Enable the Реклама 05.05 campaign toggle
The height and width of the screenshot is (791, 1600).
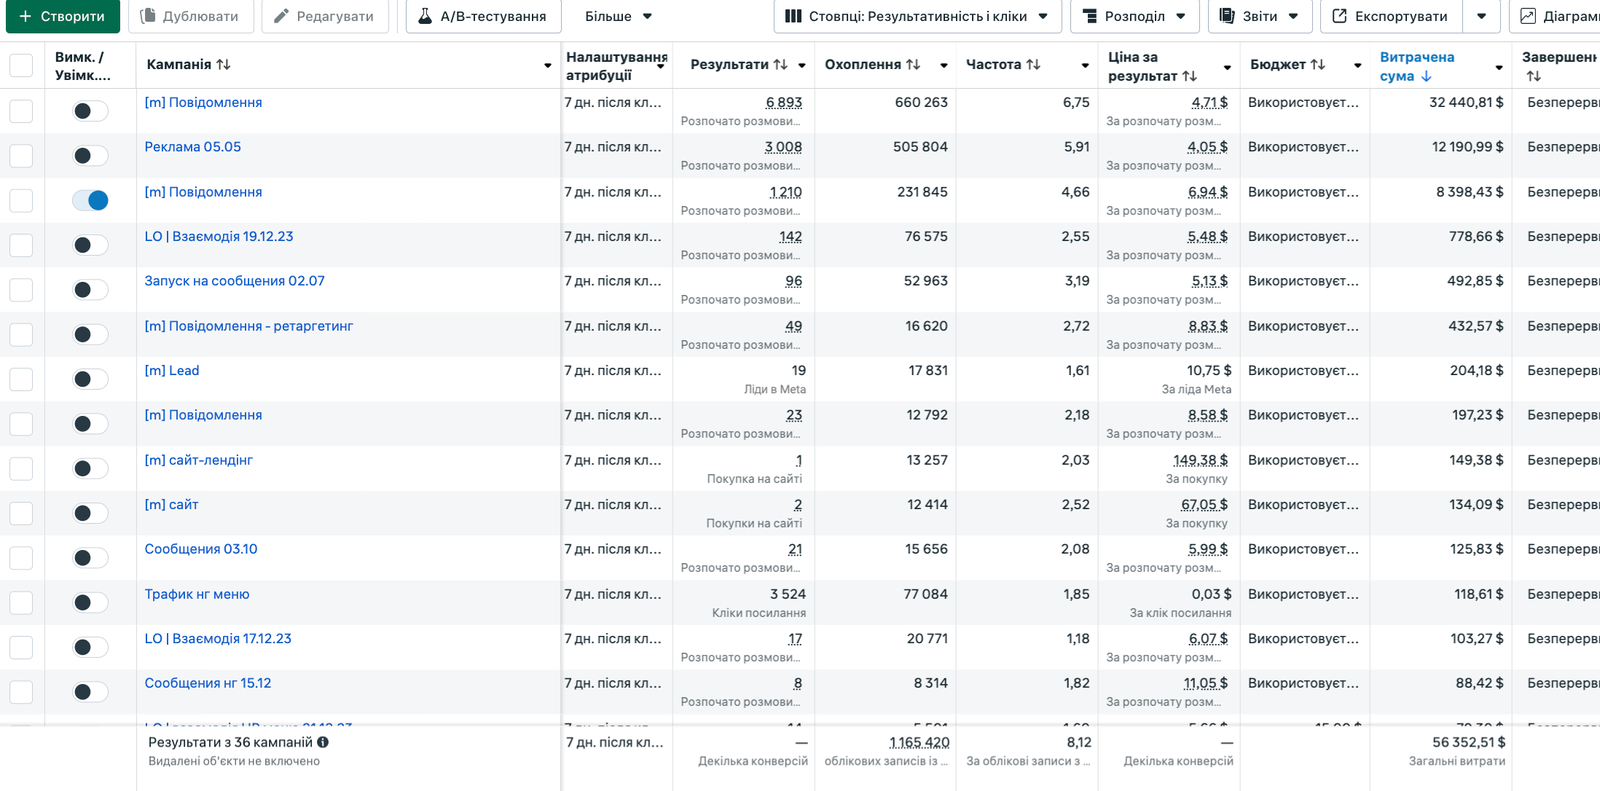coord(90,156)
